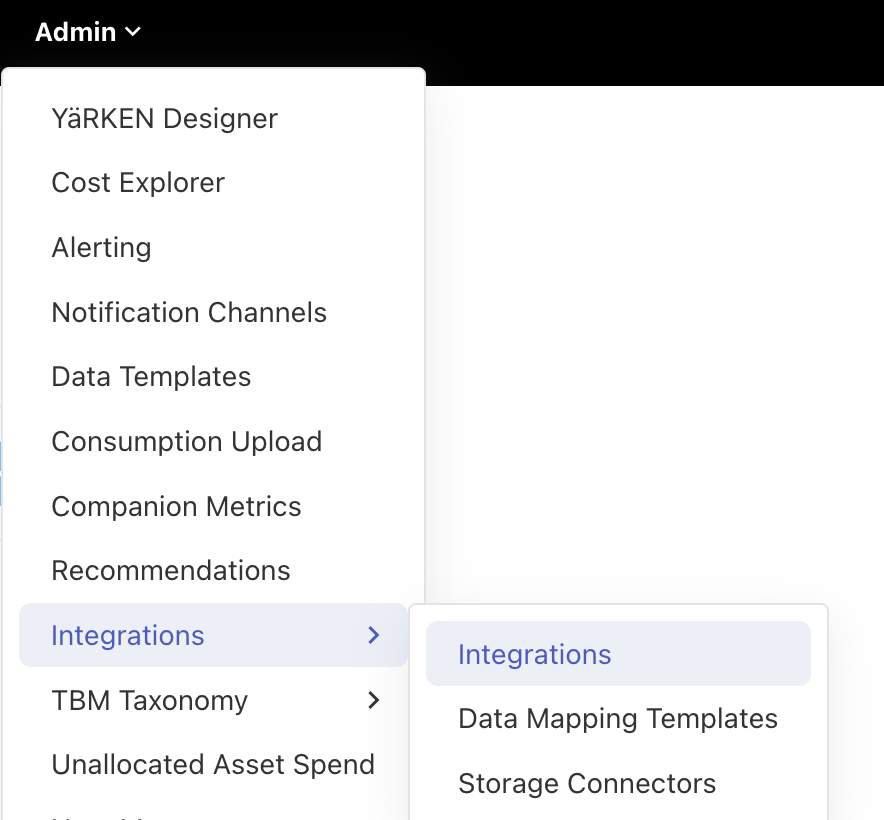Click the cut-off item below Unallocated Asset Spend

(x=100, y=814)
